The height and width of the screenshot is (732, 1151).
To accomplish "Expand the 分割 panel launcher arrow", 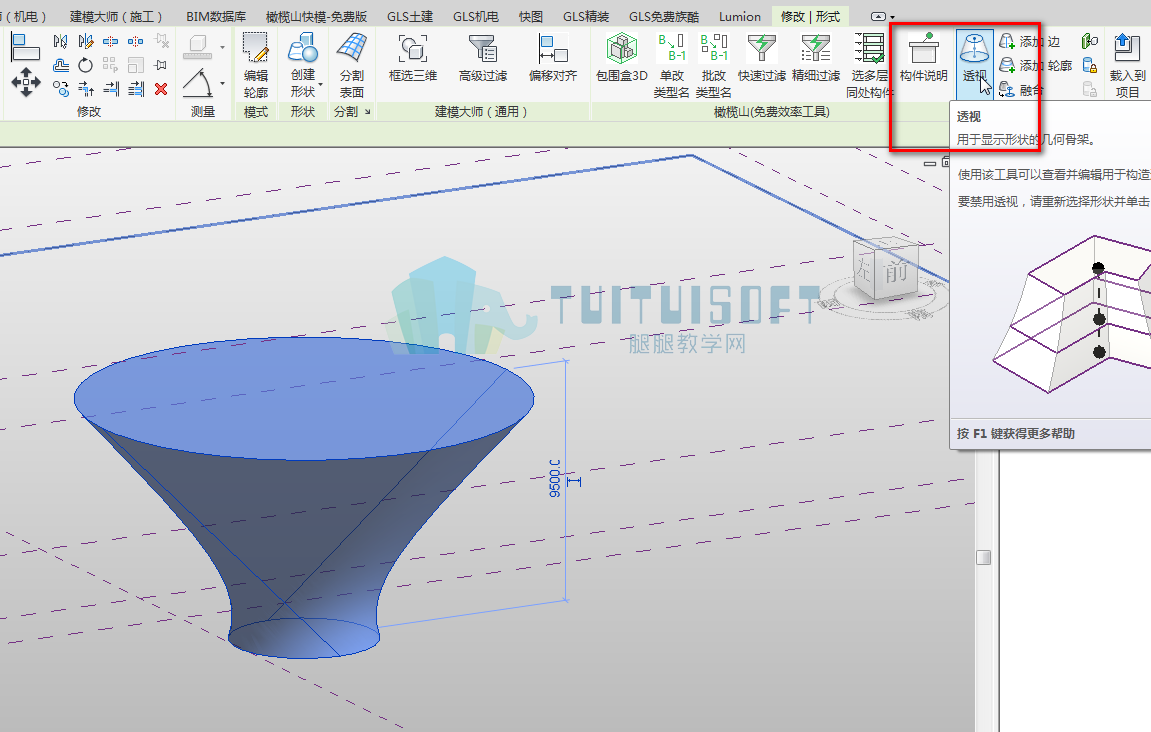I will point(368,112).
